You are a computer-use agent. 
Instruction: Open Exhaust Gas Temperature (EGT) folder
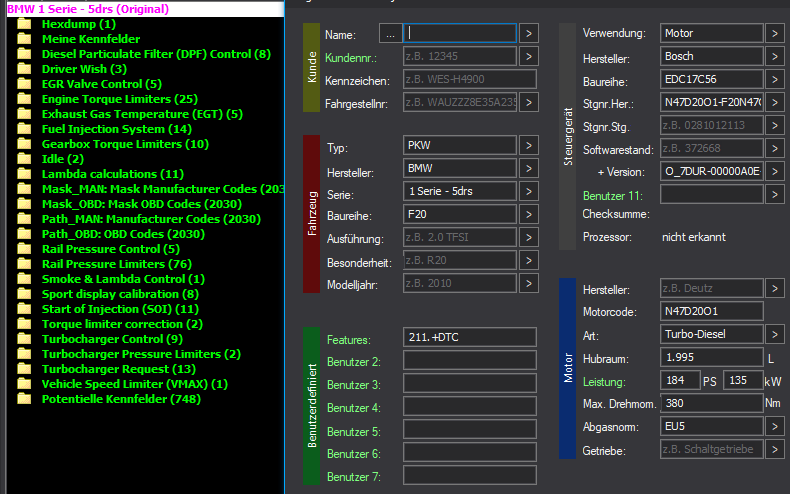pyautogui.click(x=142, y=114)
